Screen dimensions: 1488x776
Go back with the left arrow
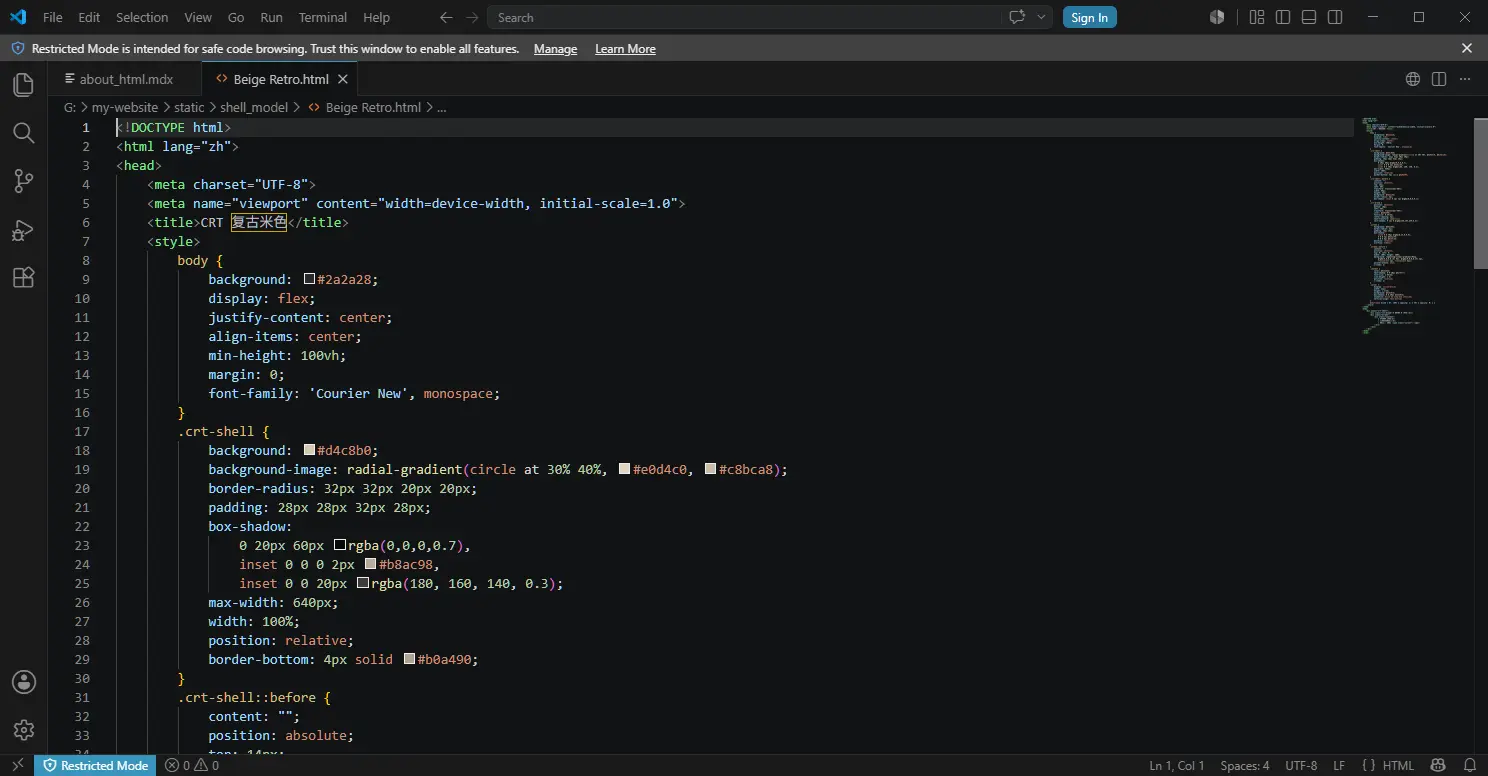[446, 17]
